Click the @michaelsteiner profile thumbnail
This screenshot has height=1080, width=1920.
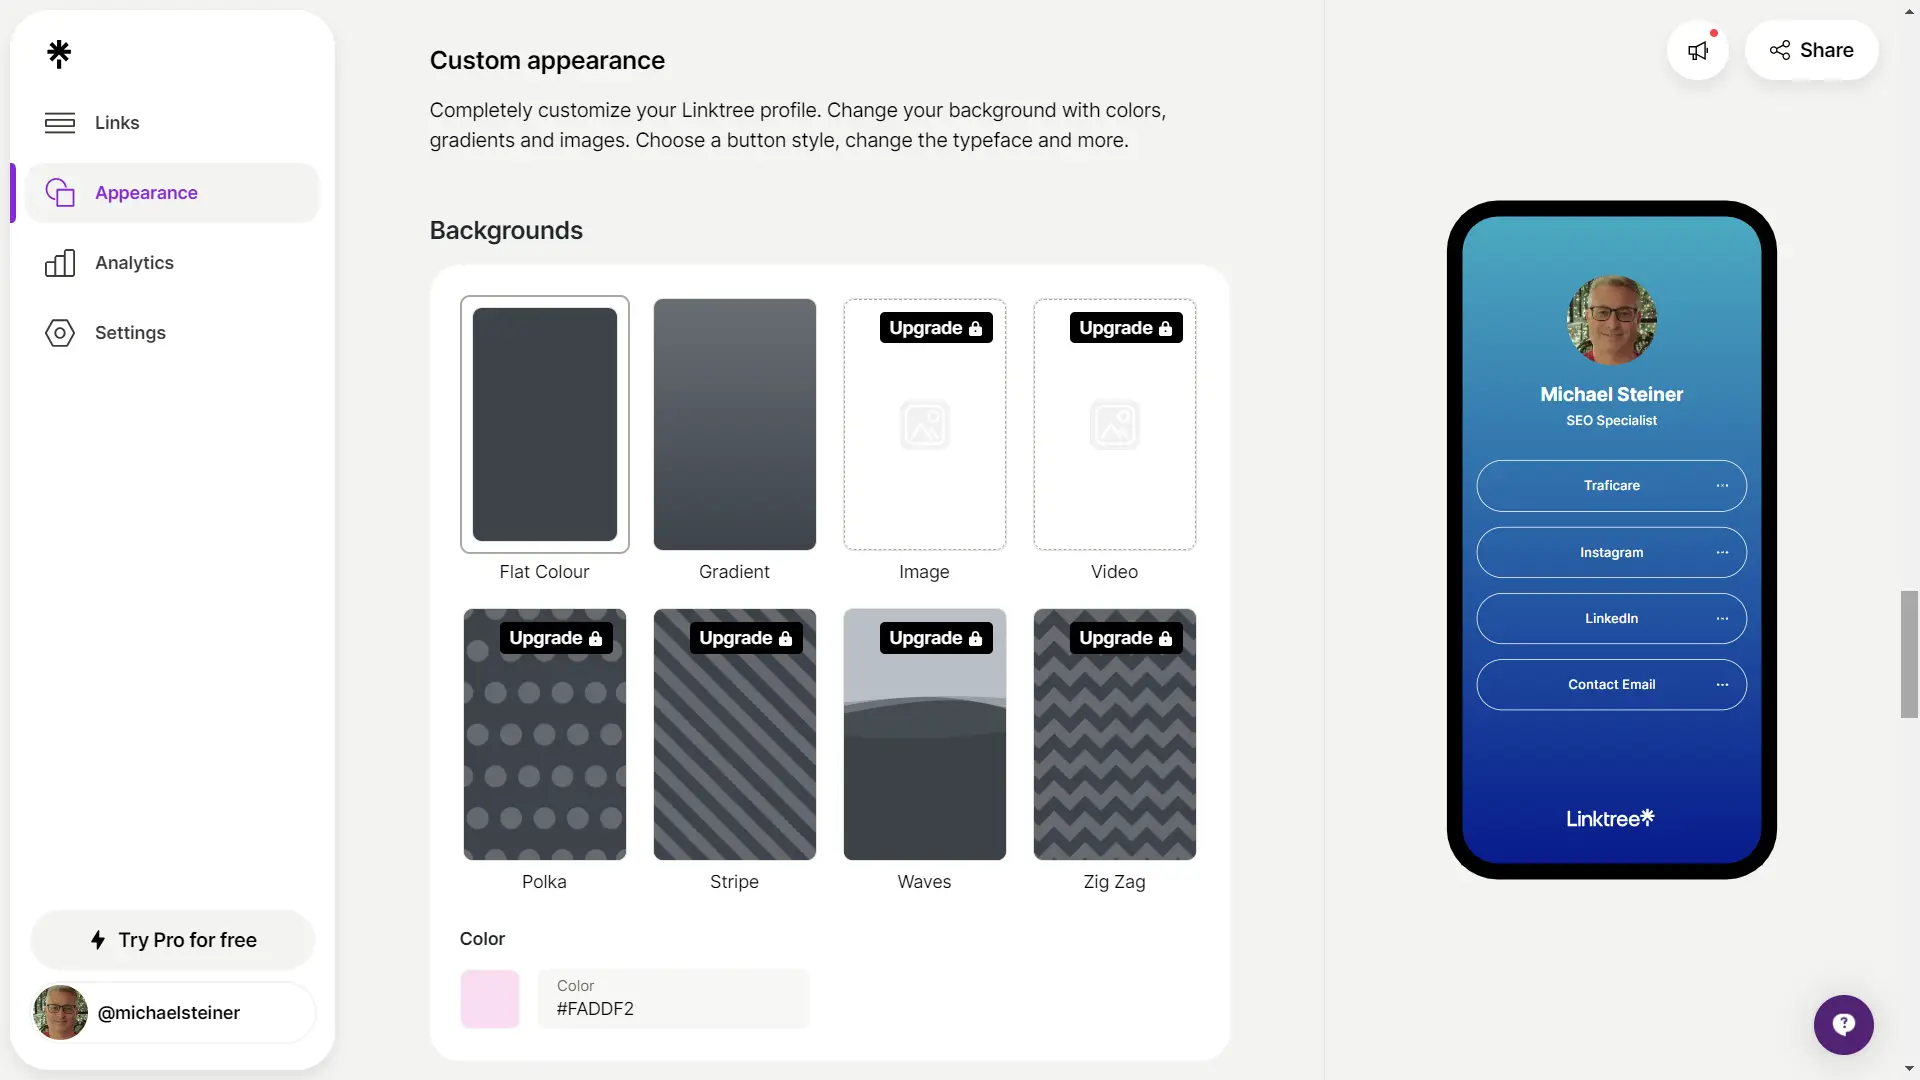[59, 1011]
